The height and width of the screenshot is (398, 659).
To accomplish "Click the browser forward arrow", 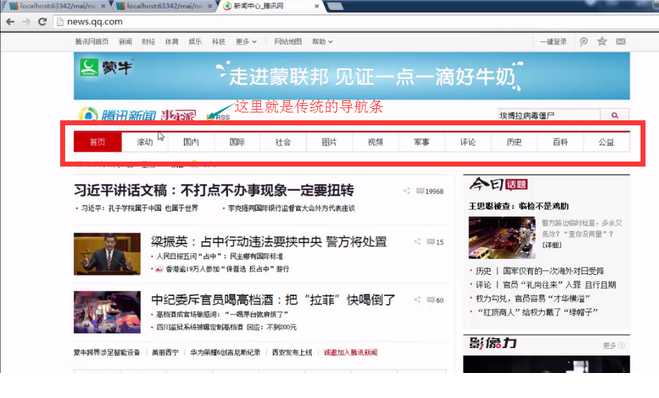I will click(26, 21).
